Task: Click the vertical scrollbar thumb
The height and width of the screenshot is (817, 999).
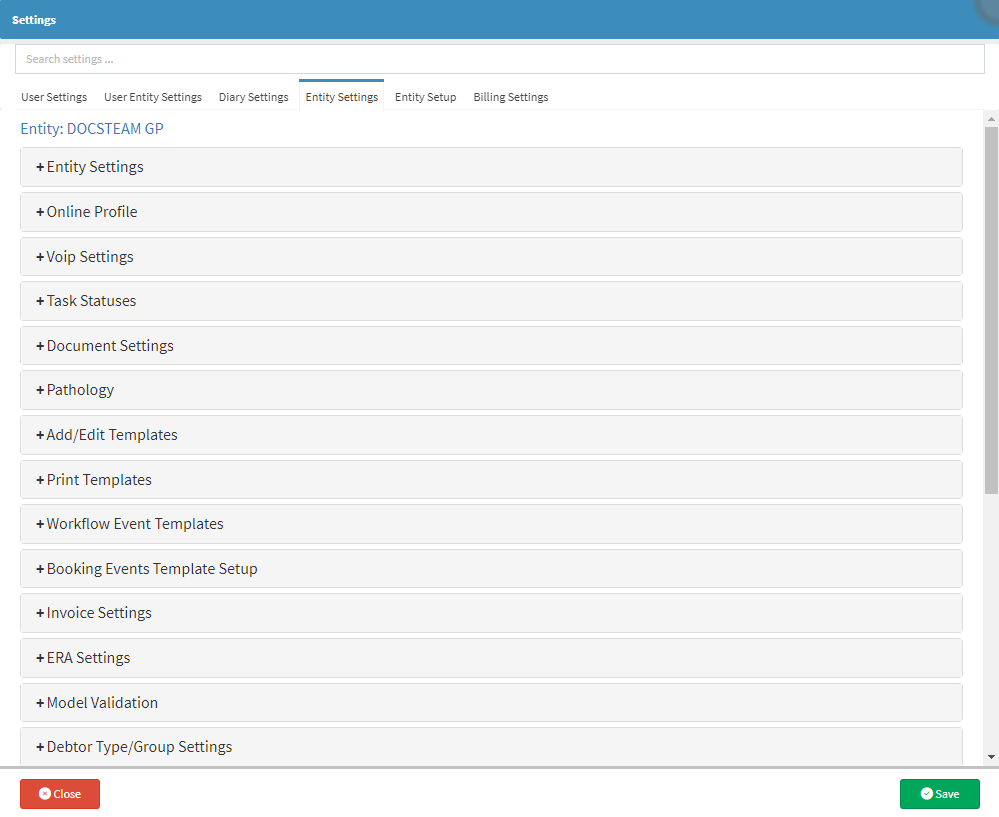Action: [991, 310]
